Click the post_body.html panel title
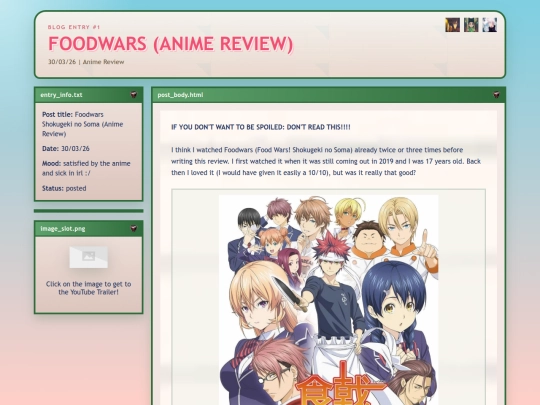Viewport: 540px width, 405px height. coord(180,95)
